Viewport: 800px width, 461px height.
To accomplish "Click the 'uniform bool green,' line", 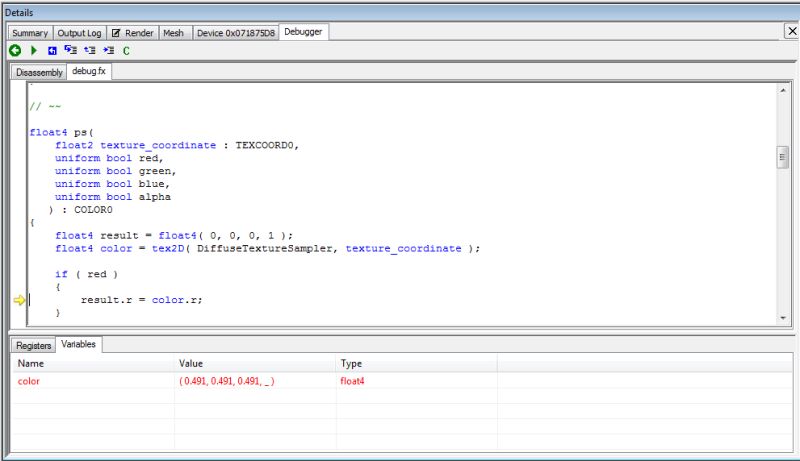I will (115, 171).
